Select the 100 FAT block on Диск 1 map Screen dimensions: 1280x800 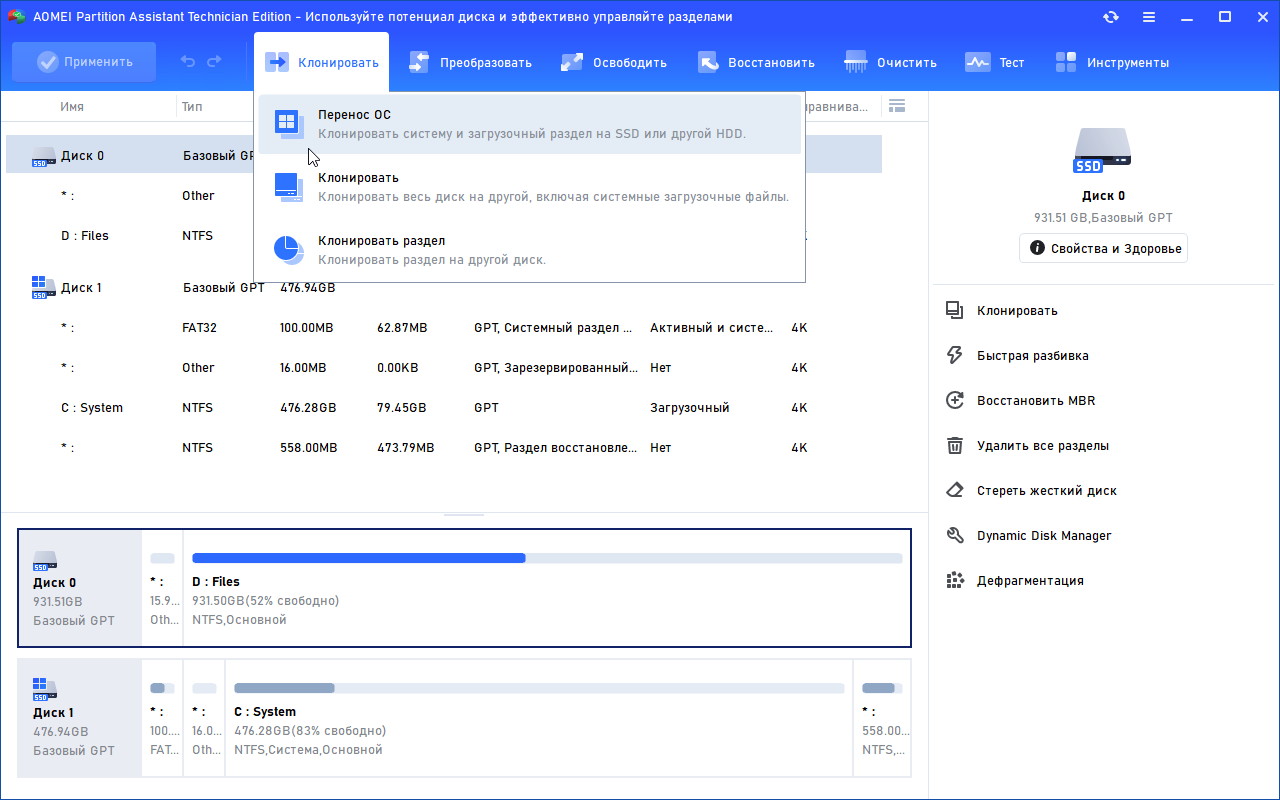tap(162, 718)
